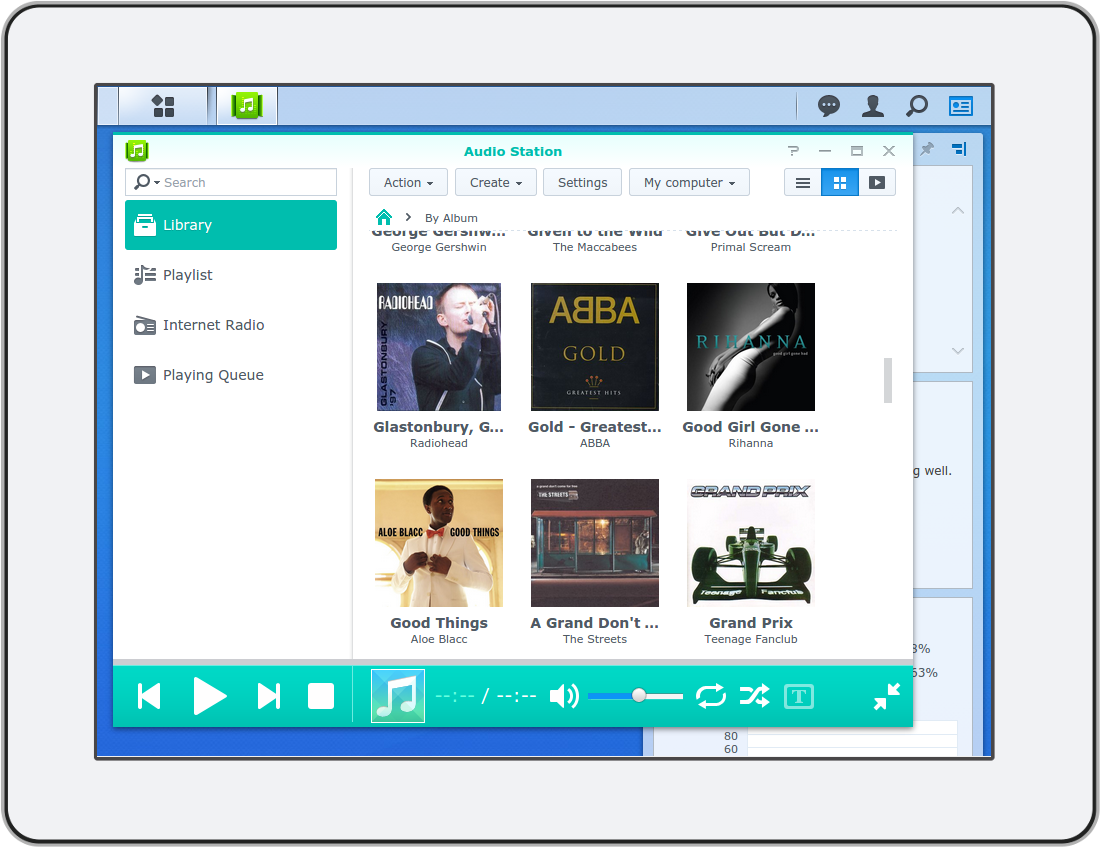Click the 'Teenage Fanclub' artist name
The height and width of the screenshot is (861, 1100).
click(x=751, y=639)
